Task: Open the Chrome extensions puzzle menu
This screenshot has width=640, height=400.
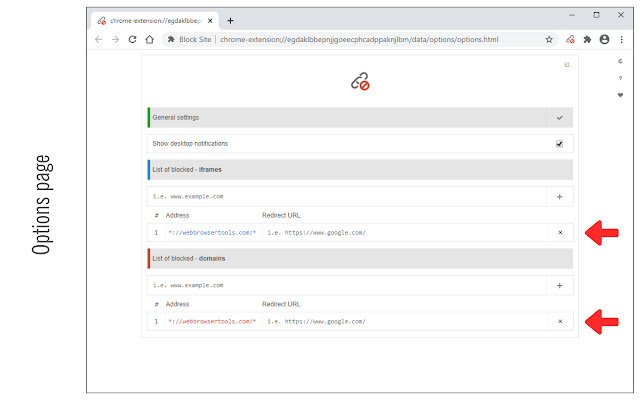Action: click(587, 40)
